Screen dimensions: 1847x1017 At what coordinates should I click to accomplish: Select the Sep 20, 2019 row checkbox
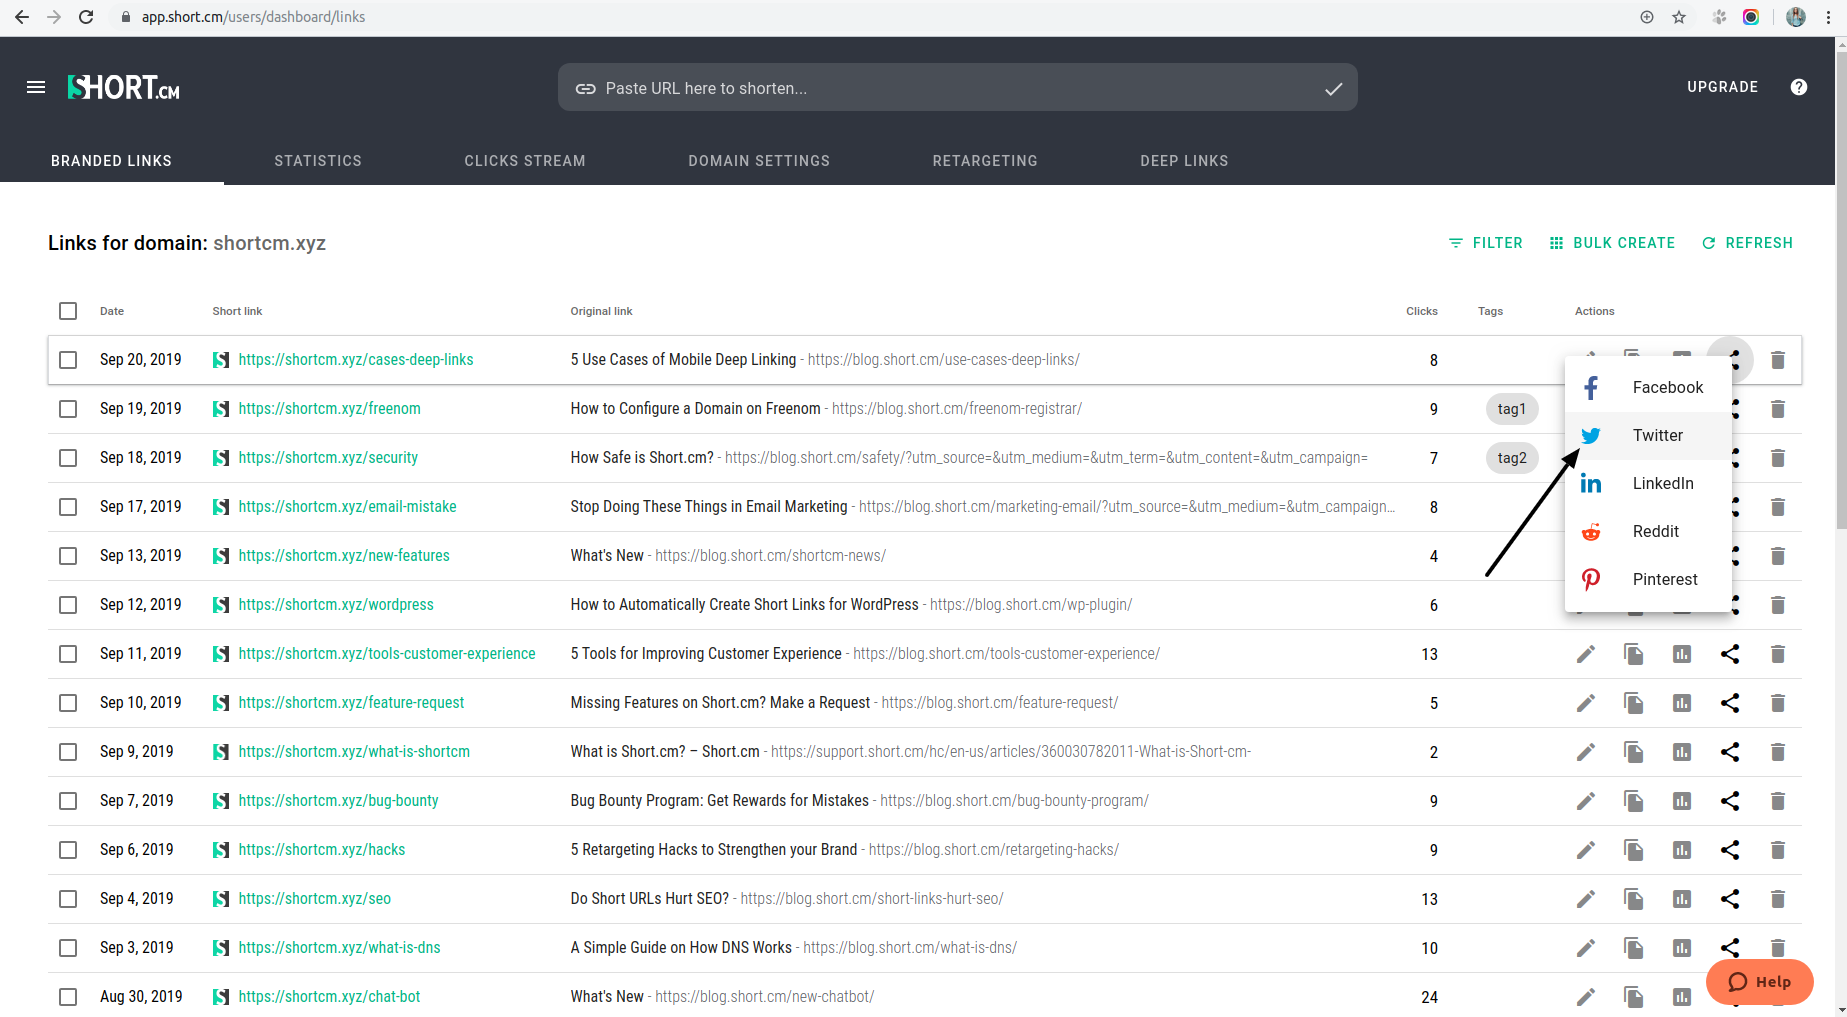(x=68, y=360)
